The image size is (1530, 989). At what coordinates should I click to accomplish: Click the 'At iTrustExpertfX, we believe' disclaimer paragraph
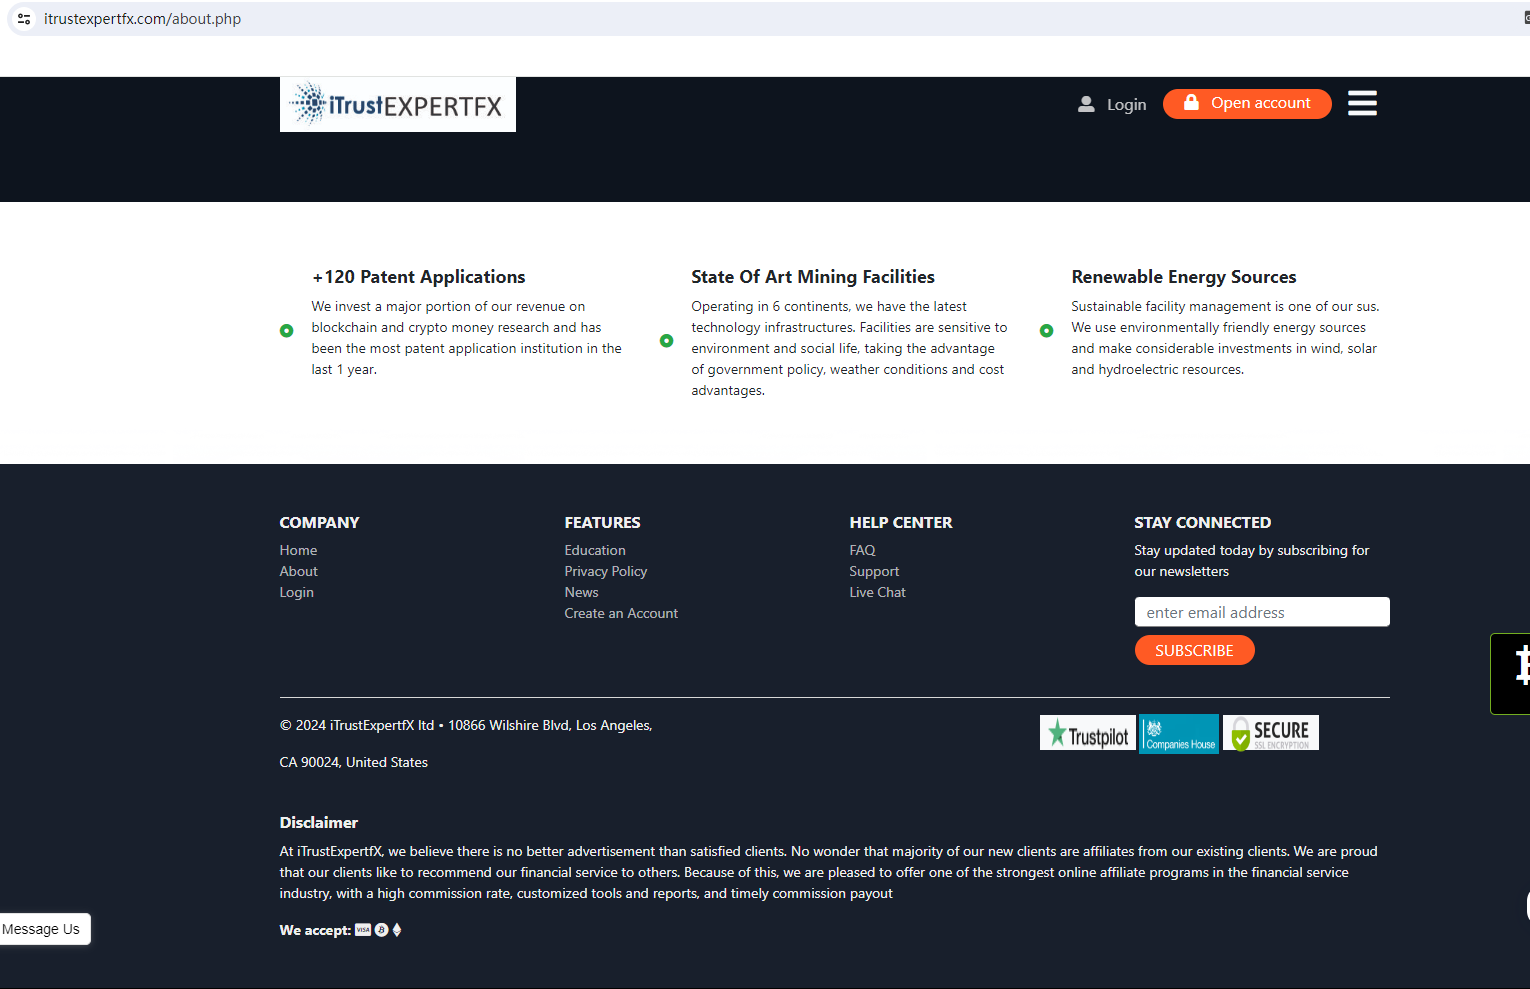pyautogui.click(x=828, y=872)
